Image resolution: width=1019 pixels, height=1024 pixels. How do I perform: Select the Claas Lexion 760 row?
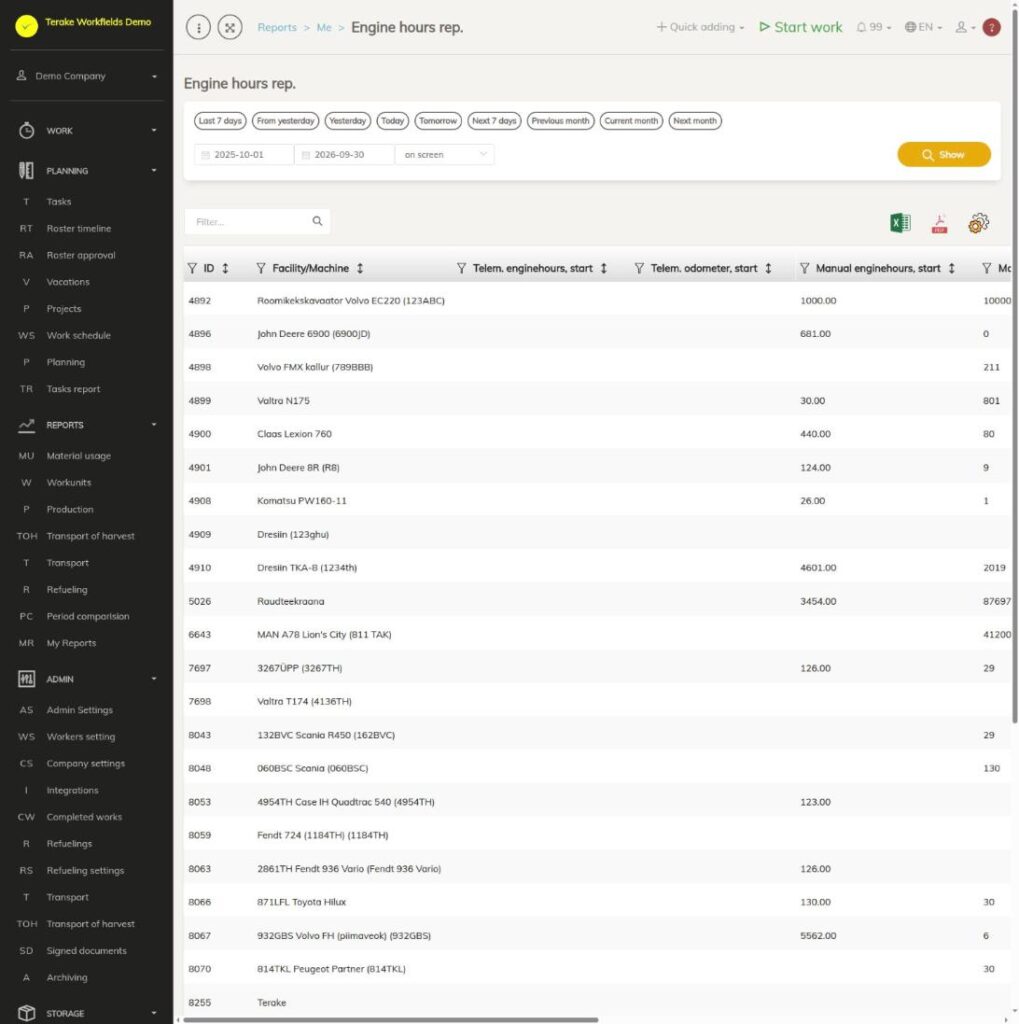click(597, 434)
